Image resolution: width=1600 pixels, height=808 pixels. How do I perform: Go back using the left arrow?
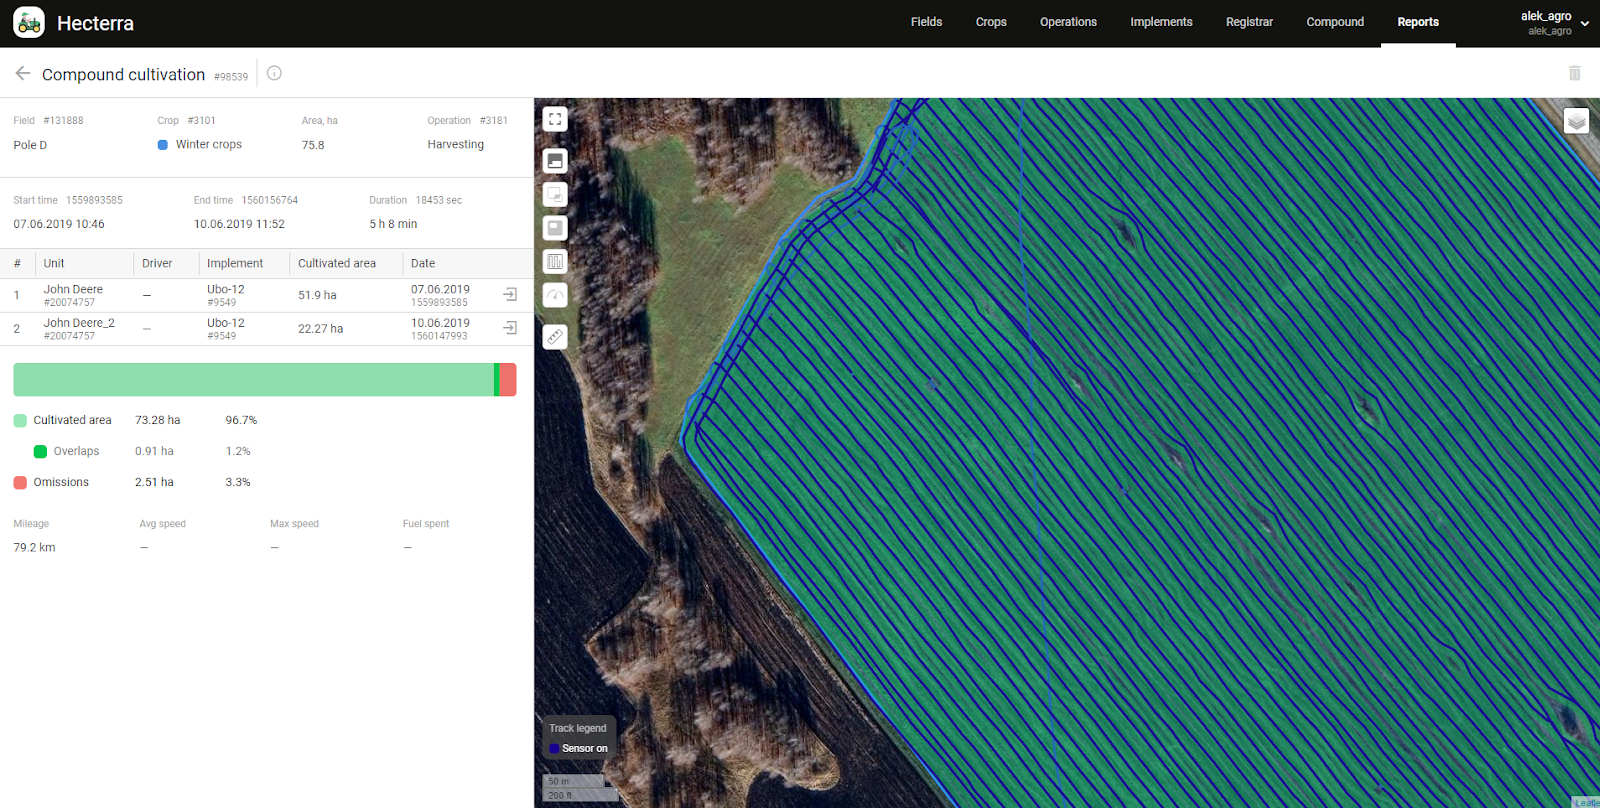coord(23,73)
